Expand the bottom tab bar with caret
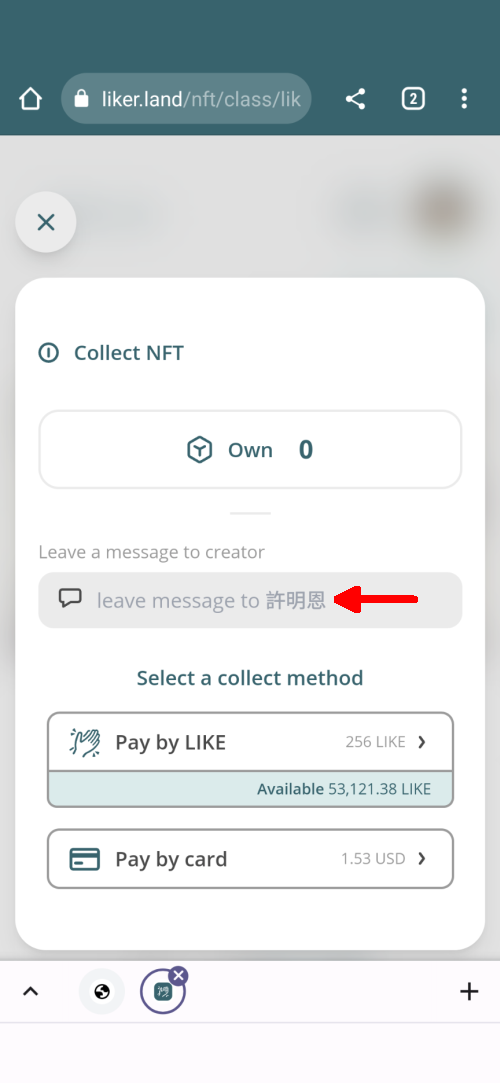 (x=30, y=991)
